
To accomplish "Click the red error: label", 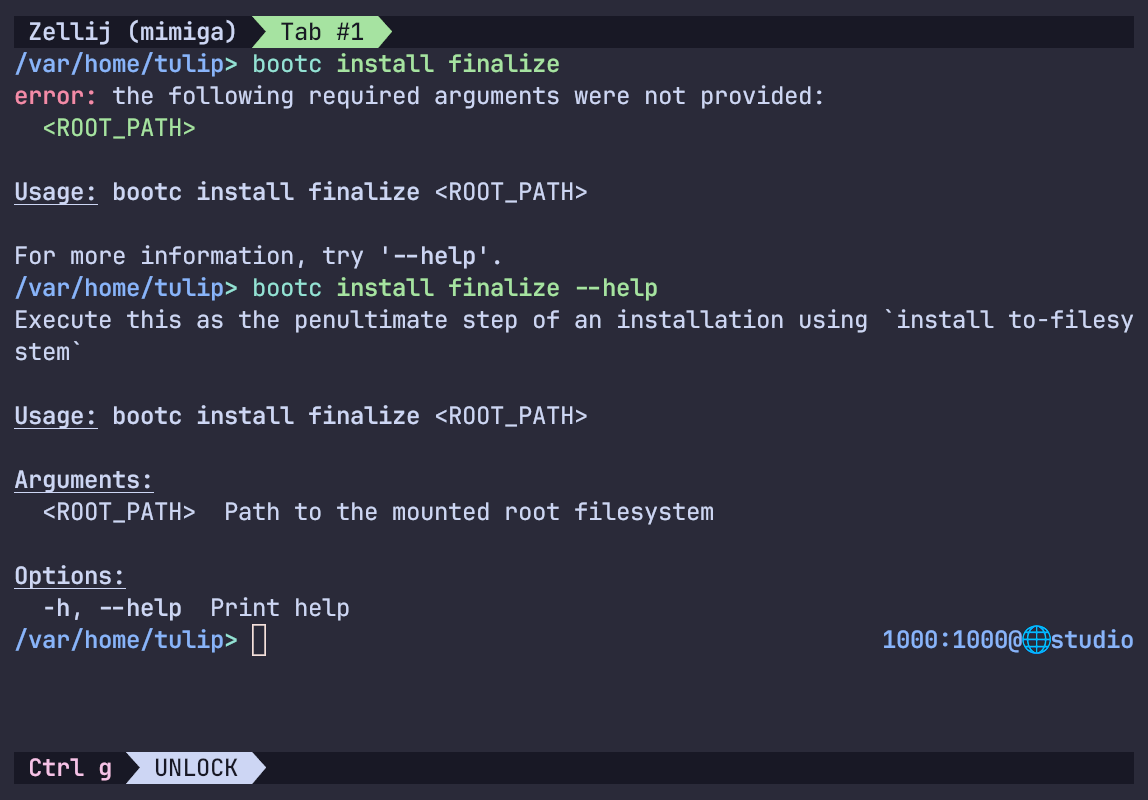I will (x=56, y=96).
